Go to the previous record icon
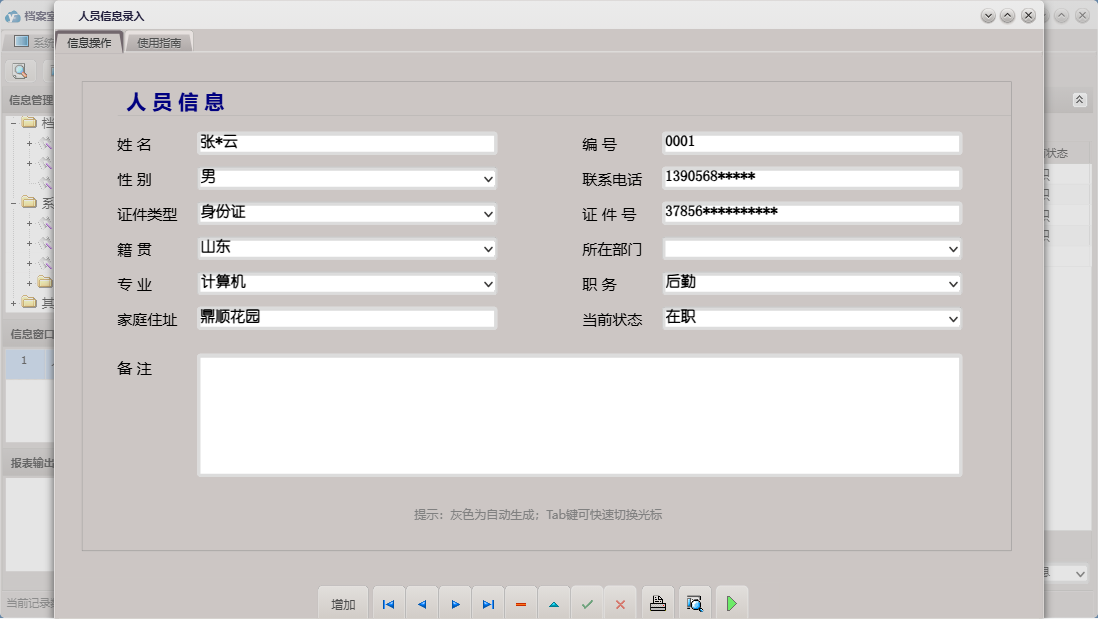The height and width of the screenshot is (625, 1098). point(421,603)
